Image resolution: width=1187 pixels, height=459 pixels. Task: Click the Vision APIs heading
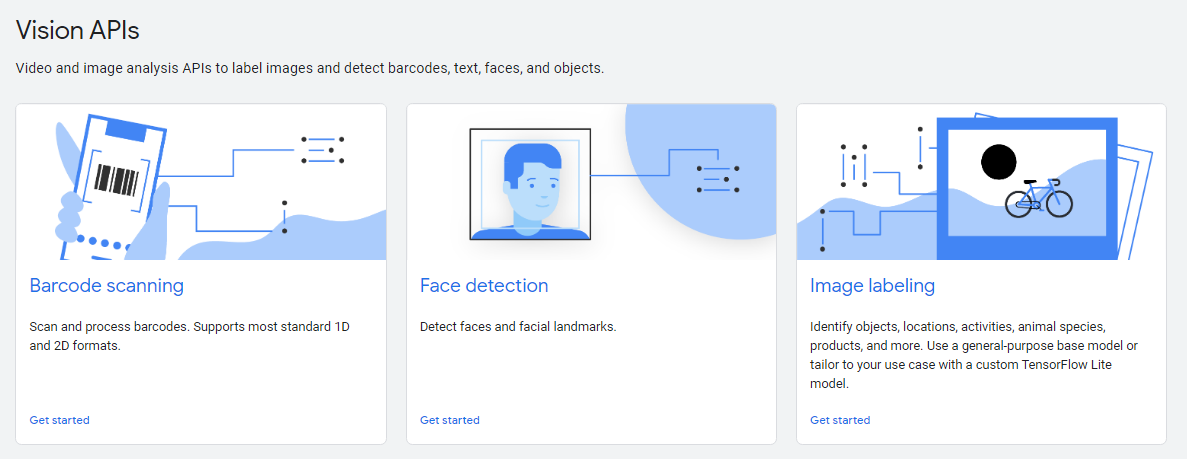pos(77,30)
